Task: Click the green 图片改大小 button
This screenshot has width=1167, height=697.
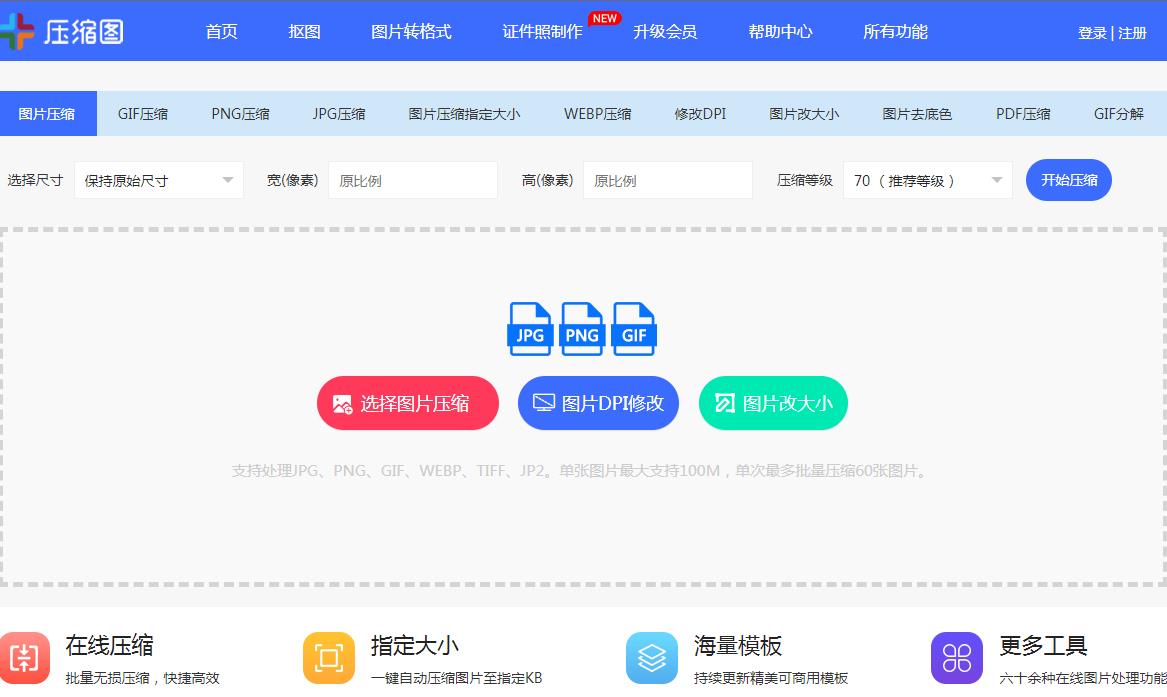Action: pyautogui.click(x=772, y=403)
